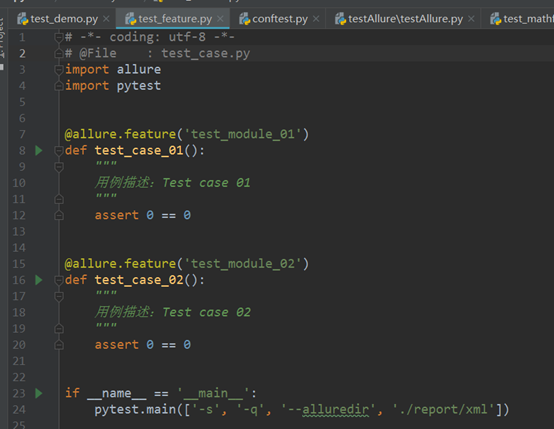Switch to the test_demo.py tab
The height and width of the screenshot is (429, 554).
64,19
